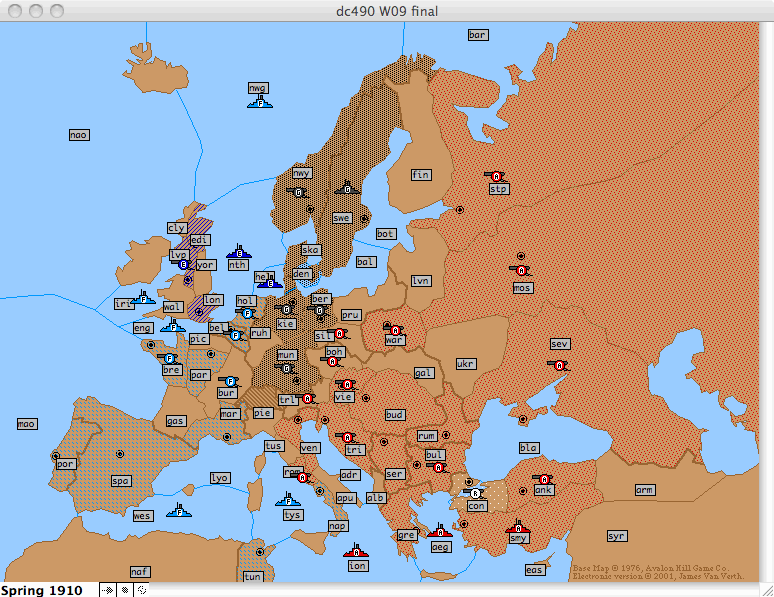This screenshot has width=774, height=597.
Task: Click the mao sea label
Action: click(x=27, y=424)
